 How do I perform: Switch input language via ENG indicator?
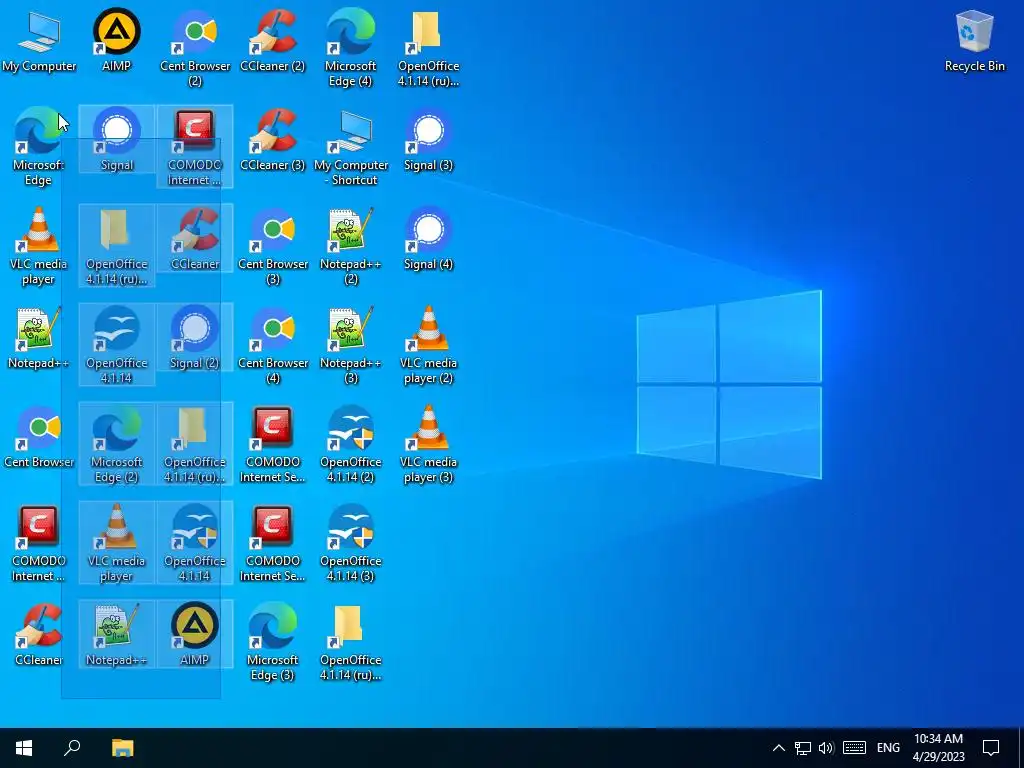(888, 748)
